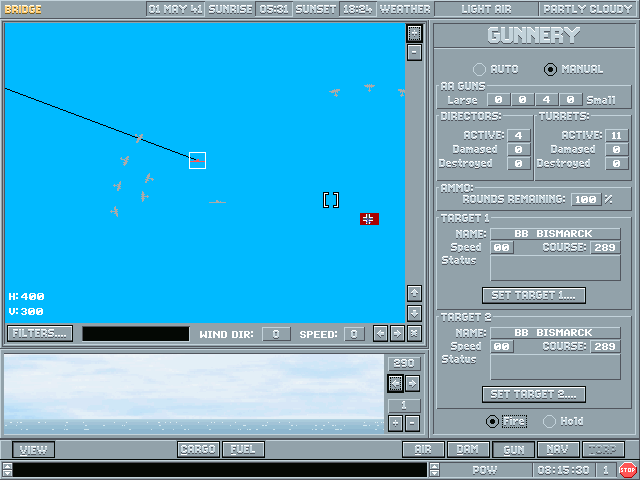Pan the map up with up arrow

414,293
